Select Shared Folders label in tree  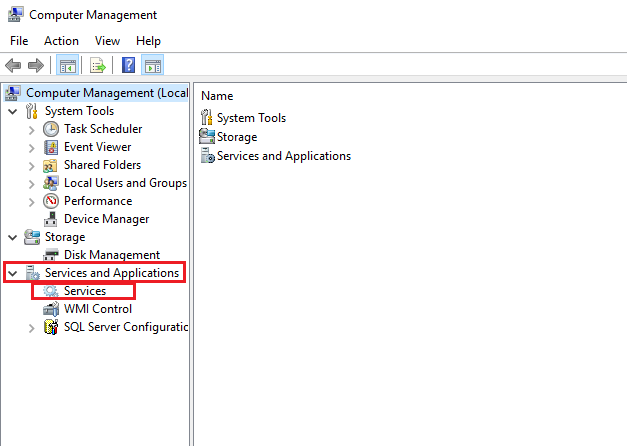point(102,165)
